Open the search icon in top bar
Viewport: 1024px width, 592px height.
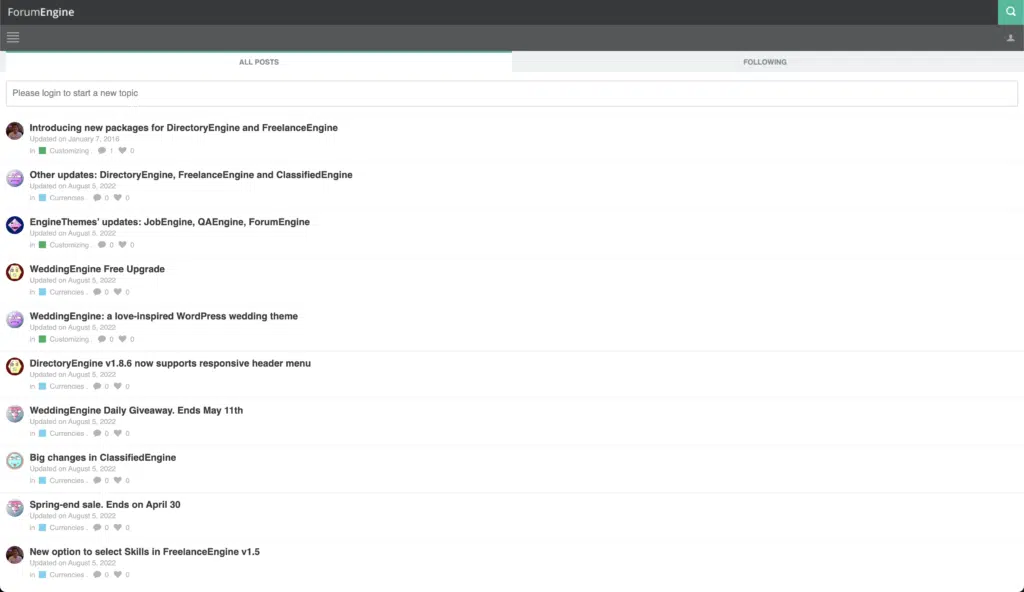(x=1010, y=12)
